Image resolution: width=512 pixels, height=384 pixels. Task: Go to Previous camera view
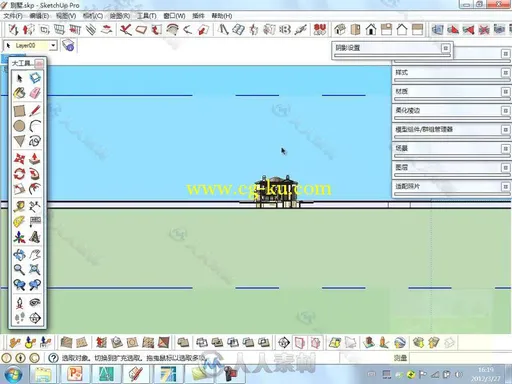(19, 284)
